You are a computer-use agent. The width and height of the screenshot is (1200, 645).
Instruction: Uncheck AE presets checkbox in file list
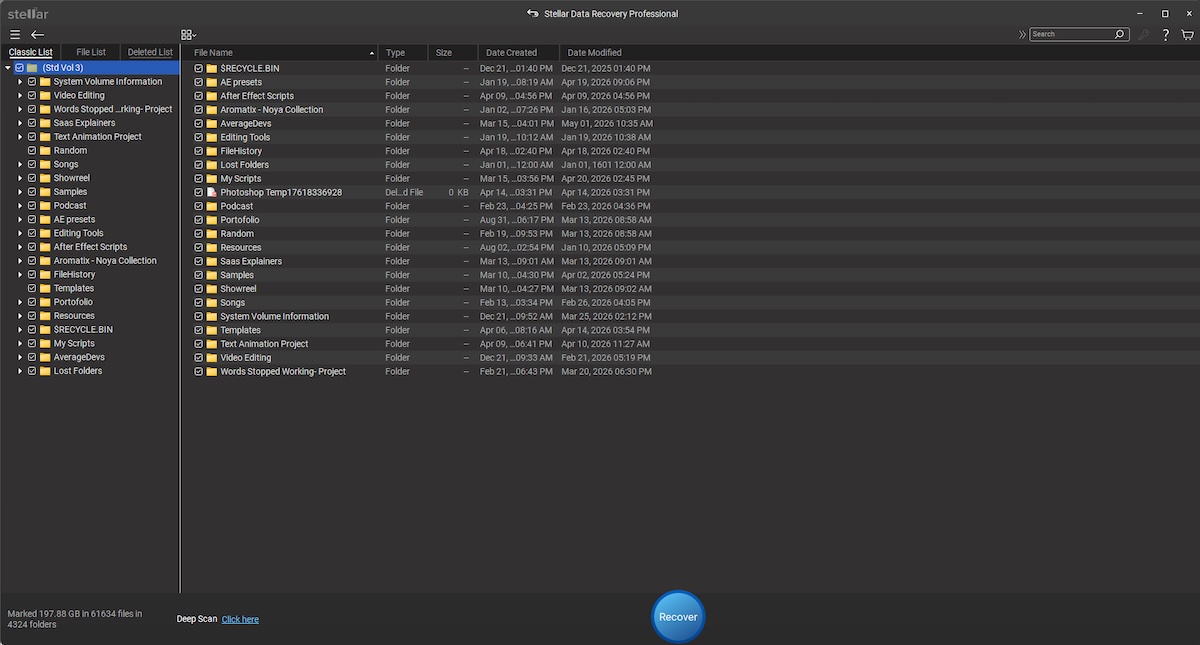pos(199,82)
